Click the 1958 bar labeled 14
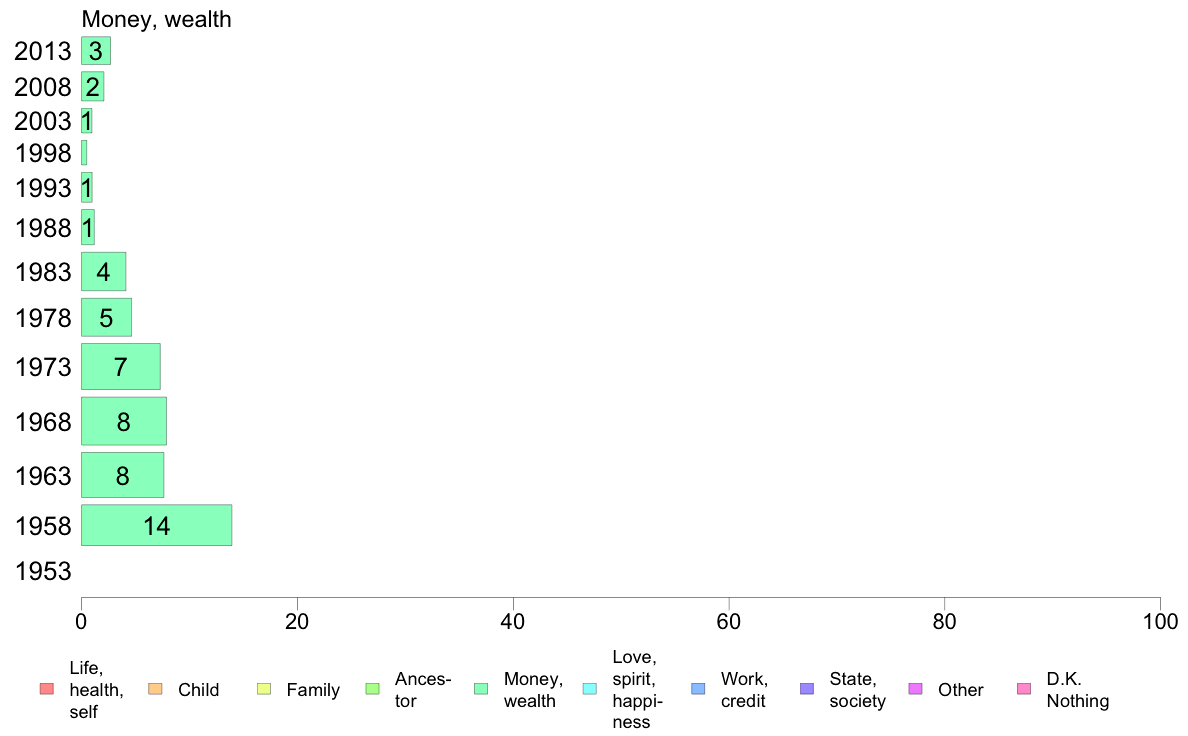The width and height of the screenshot is (1188, 736). [157, 525]
